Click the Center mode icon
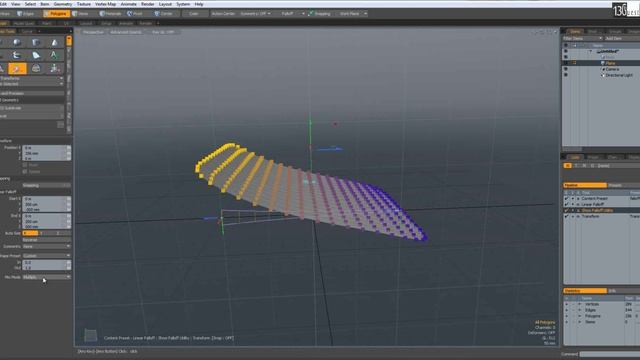Viewport: 640px width, 360px height. point(157,14)
